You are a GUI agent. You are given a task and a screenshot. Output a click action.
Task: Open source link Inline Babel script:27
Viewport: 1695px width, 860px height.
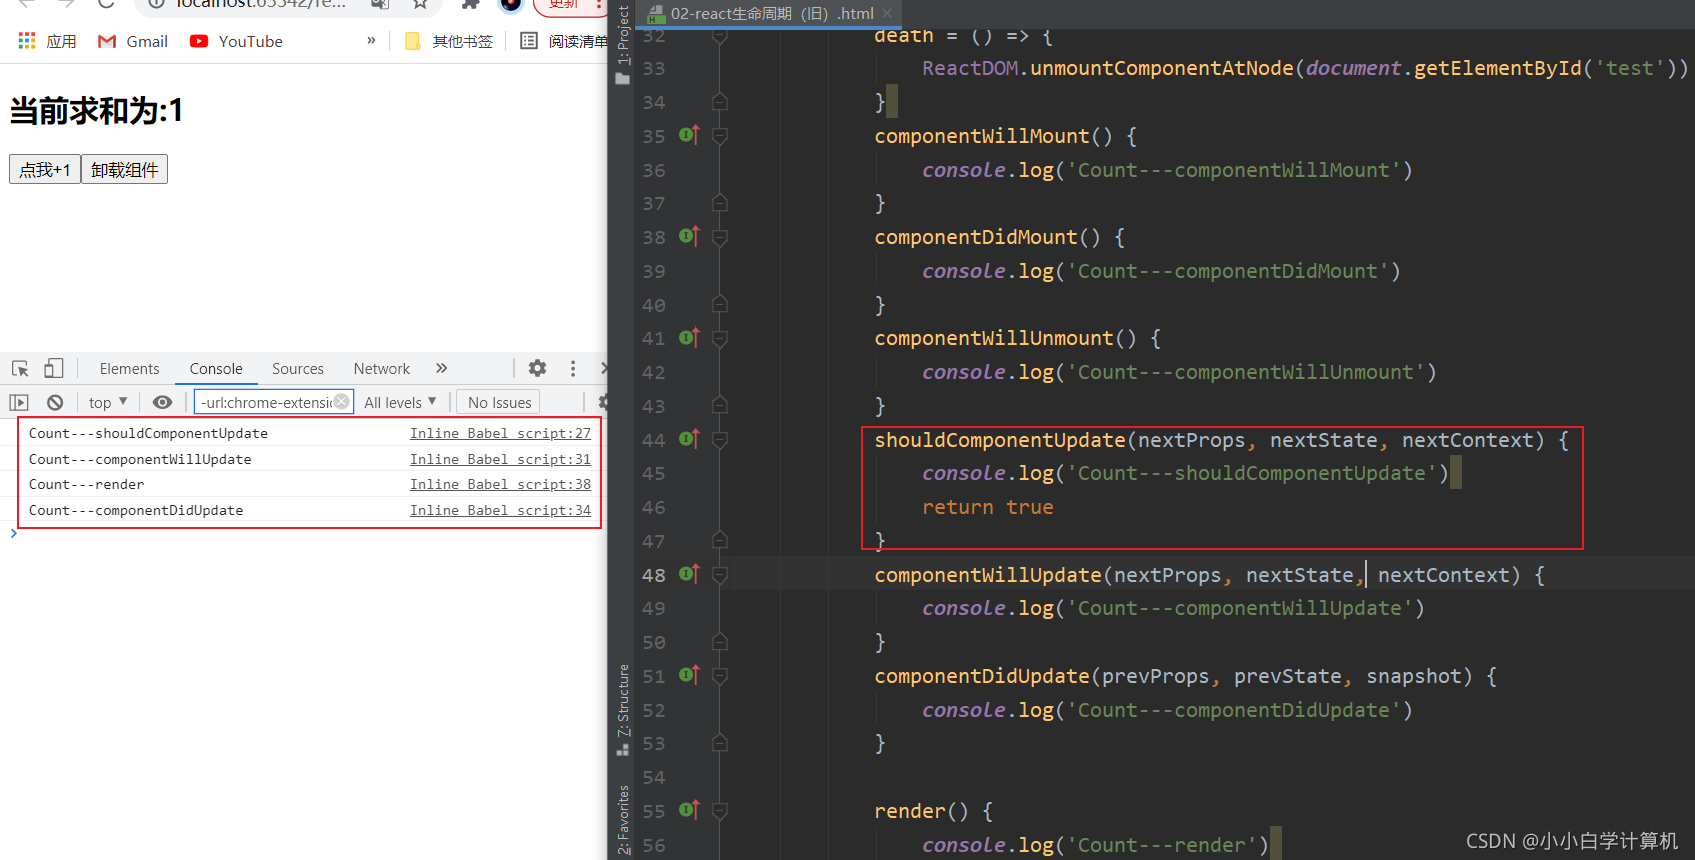[x=500, y=433]
